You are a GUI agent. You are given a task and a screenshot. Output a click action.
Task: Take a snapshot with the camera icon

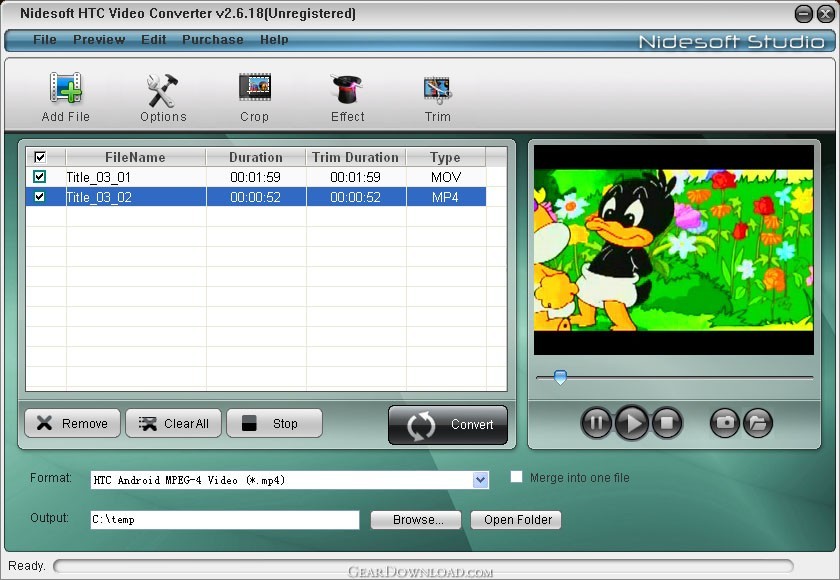click(x=725, y=423)
